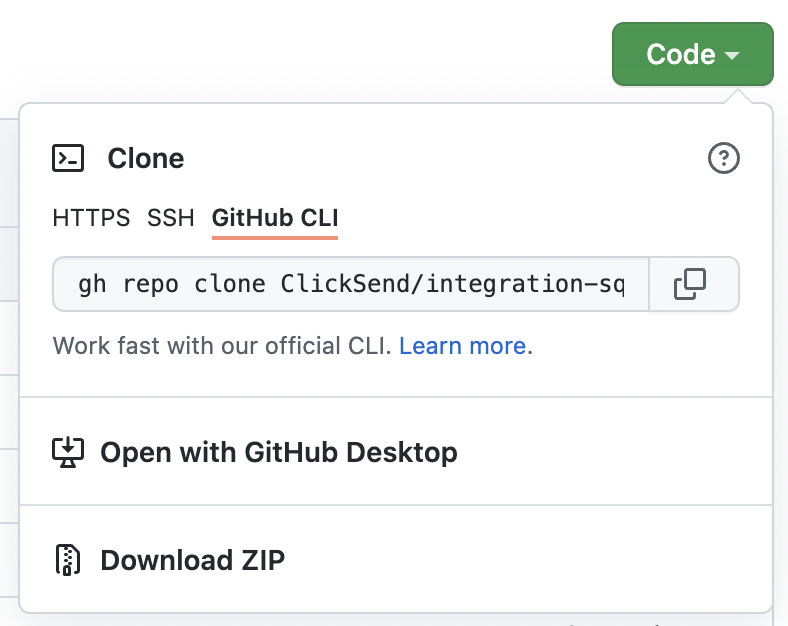Switch to the HTTPS tab

tap(91, 218)
